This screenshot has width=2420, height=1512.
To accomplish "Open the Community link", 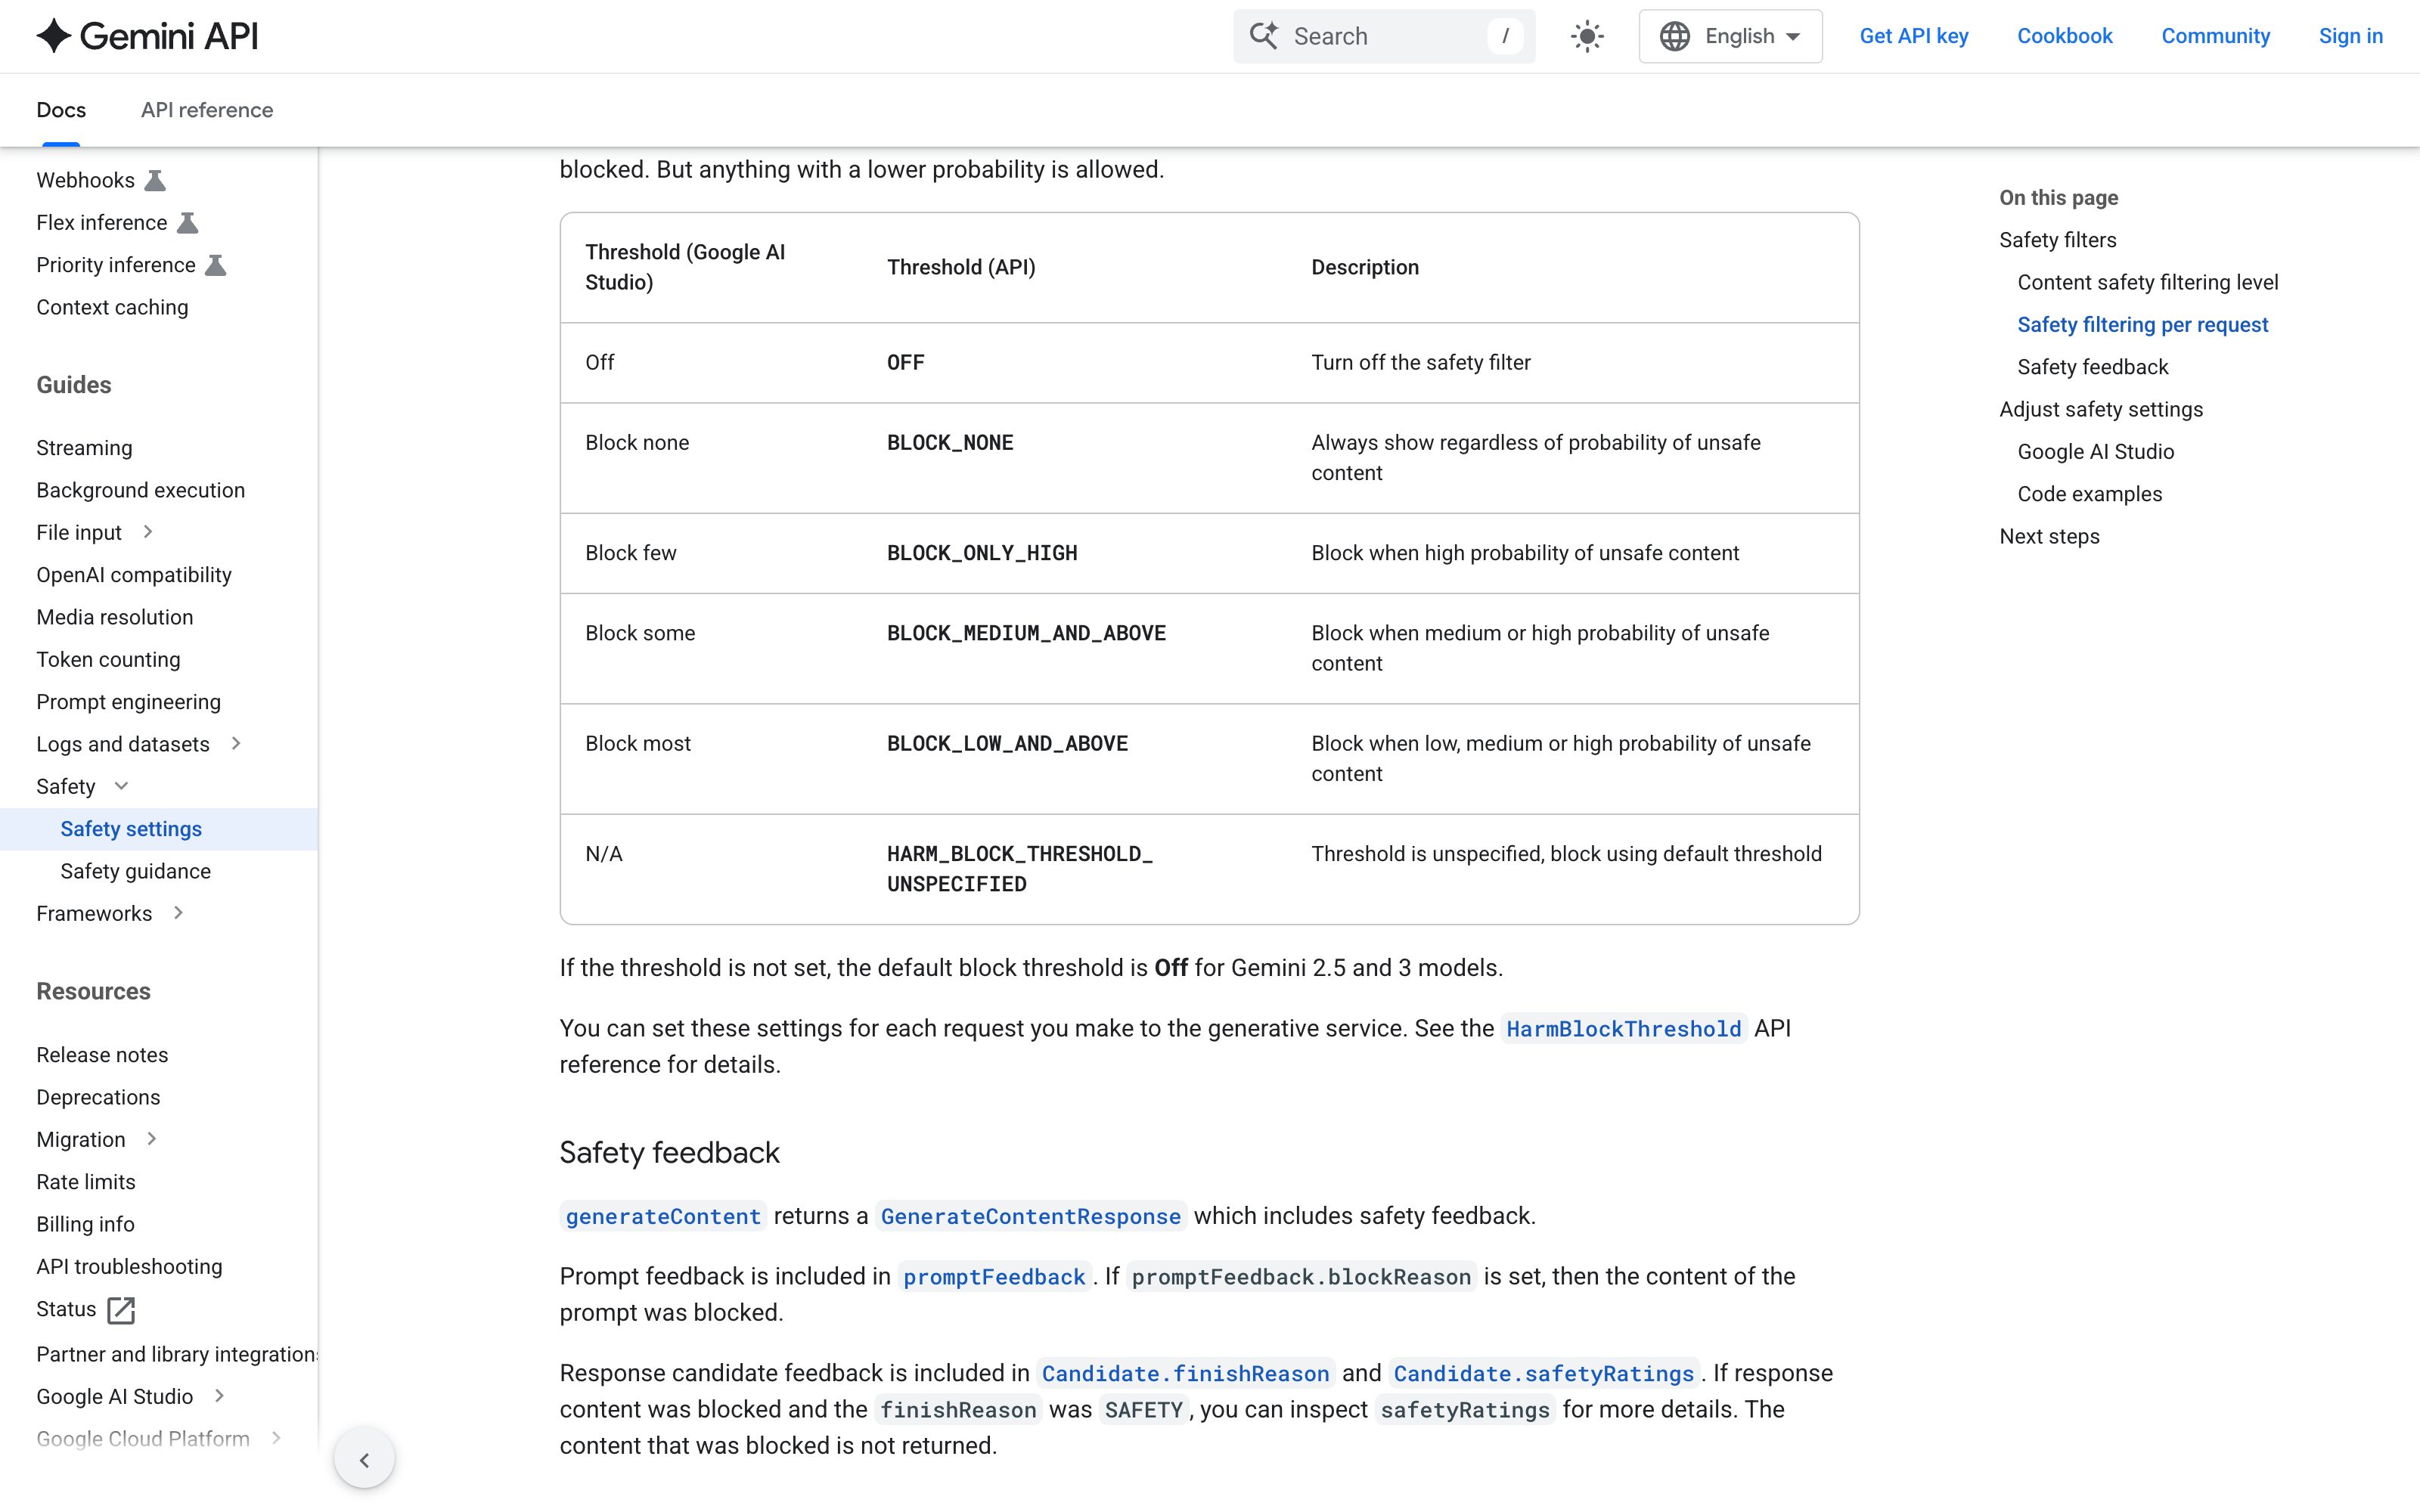I will coord(2215,36).
